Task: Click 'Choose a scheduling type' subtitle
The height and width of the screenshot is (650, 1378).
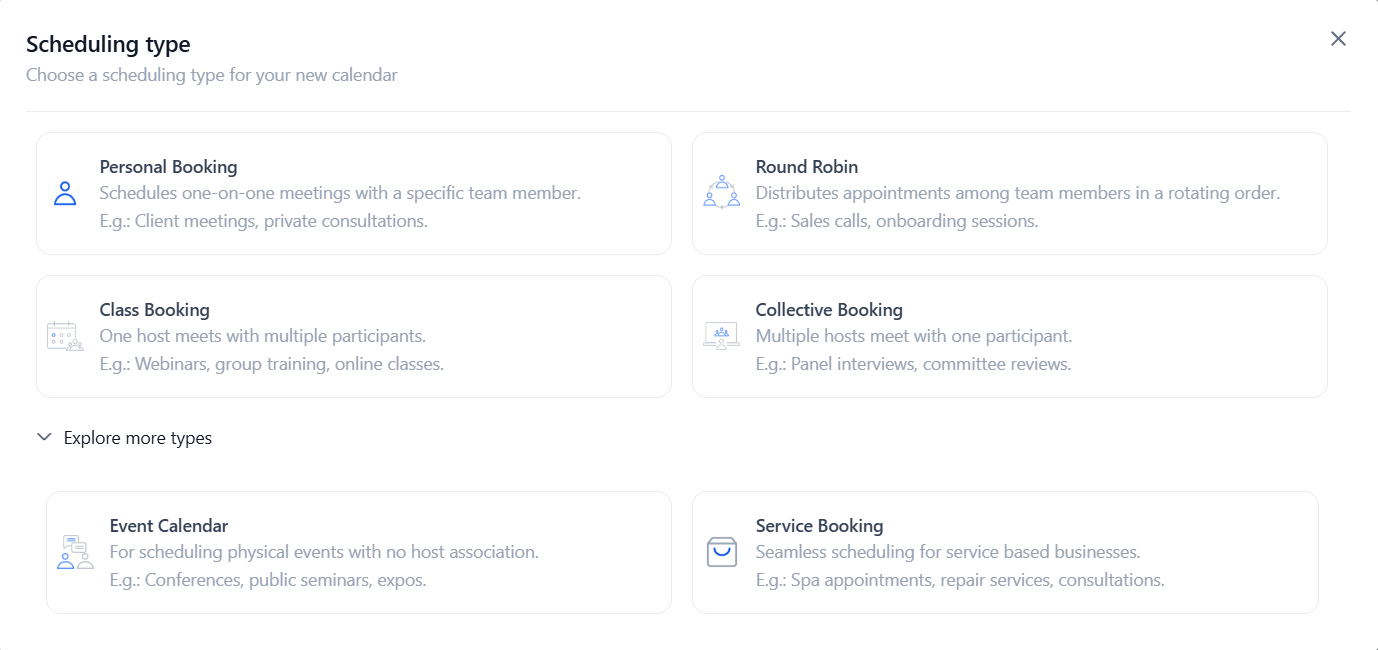Action: click(x=212, y=75)
